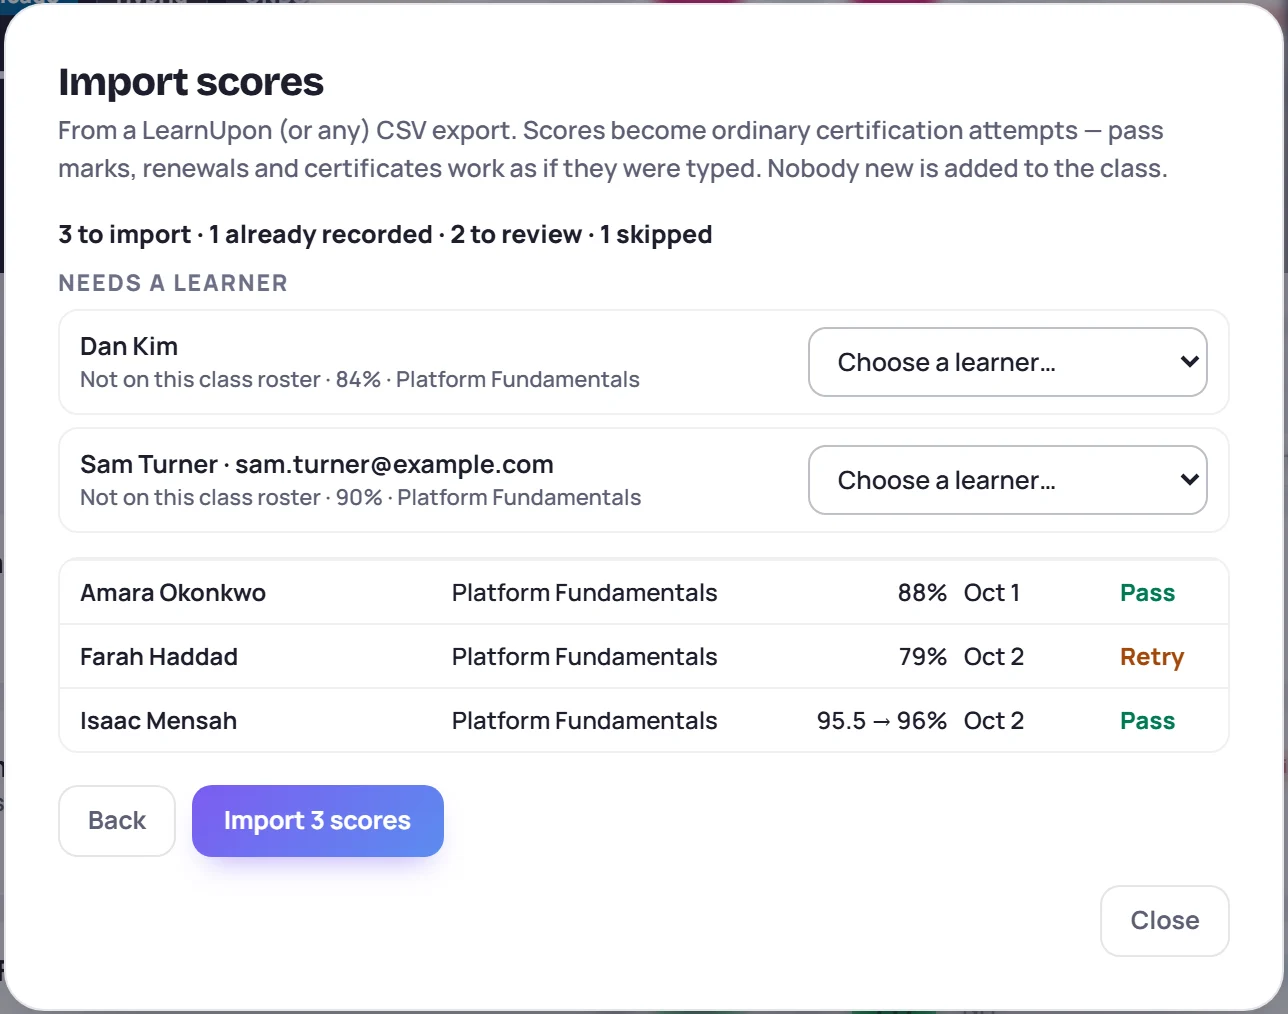1288x1014 pixels.
Task: Select the Isaac Mensah name cell
Action: [x=158, y=721]
